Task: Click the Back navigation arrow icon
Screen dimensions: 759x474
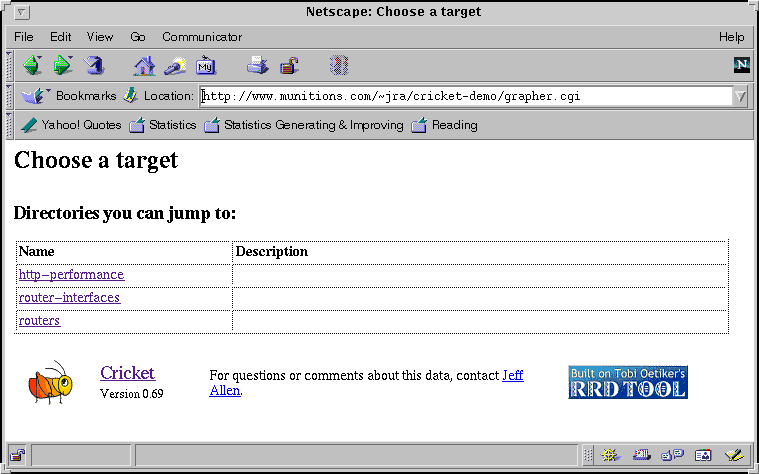Action: click(32, 66)
